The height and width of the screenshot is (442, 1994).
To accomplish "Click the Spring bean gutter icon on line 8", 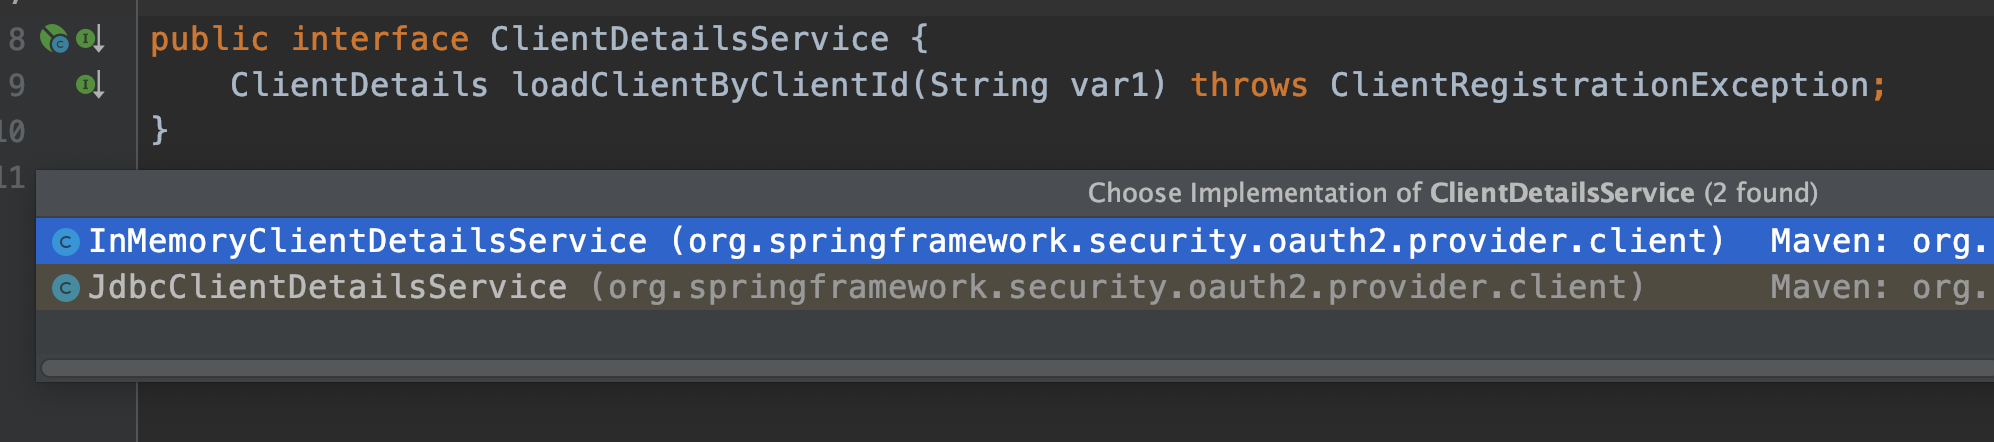I will point(54,39).
